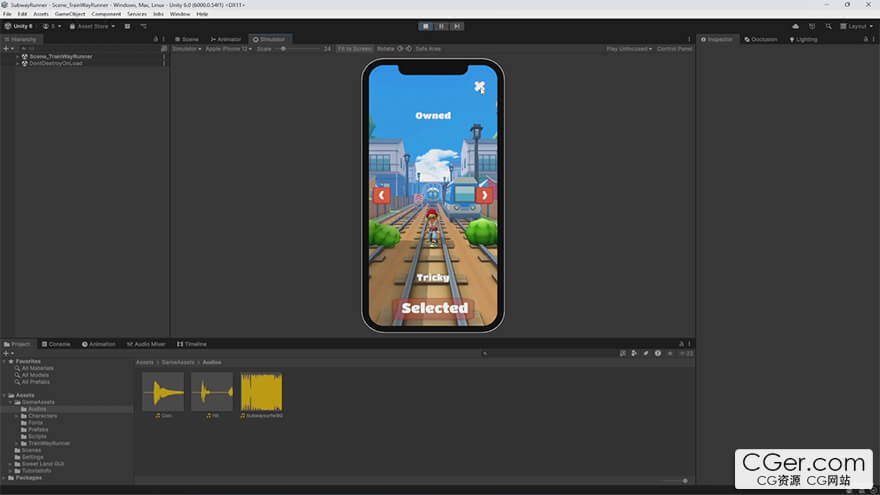Switch to the Console tab
880x495 pixels.
[56, 344]
